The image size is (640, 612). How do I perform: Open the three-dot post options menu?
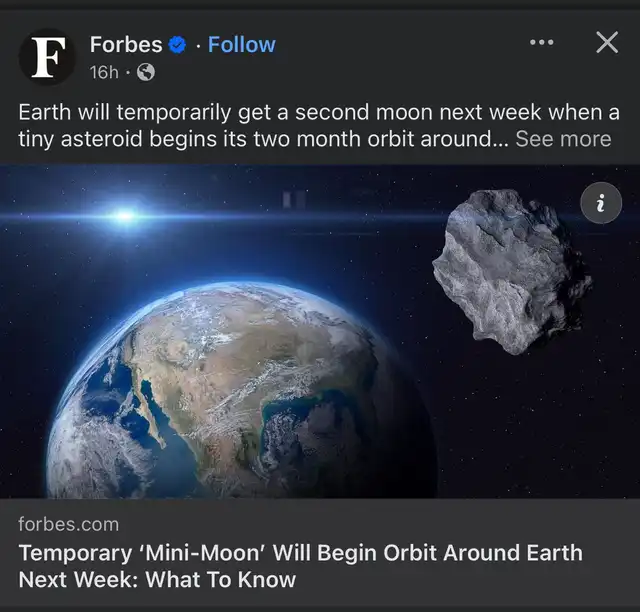point(541,42)
